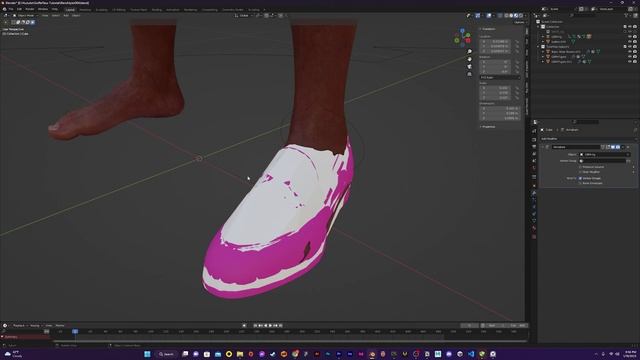640x360 pixels.
Task: Collapse the second collection in outliner
Action: tap(539, 47)
